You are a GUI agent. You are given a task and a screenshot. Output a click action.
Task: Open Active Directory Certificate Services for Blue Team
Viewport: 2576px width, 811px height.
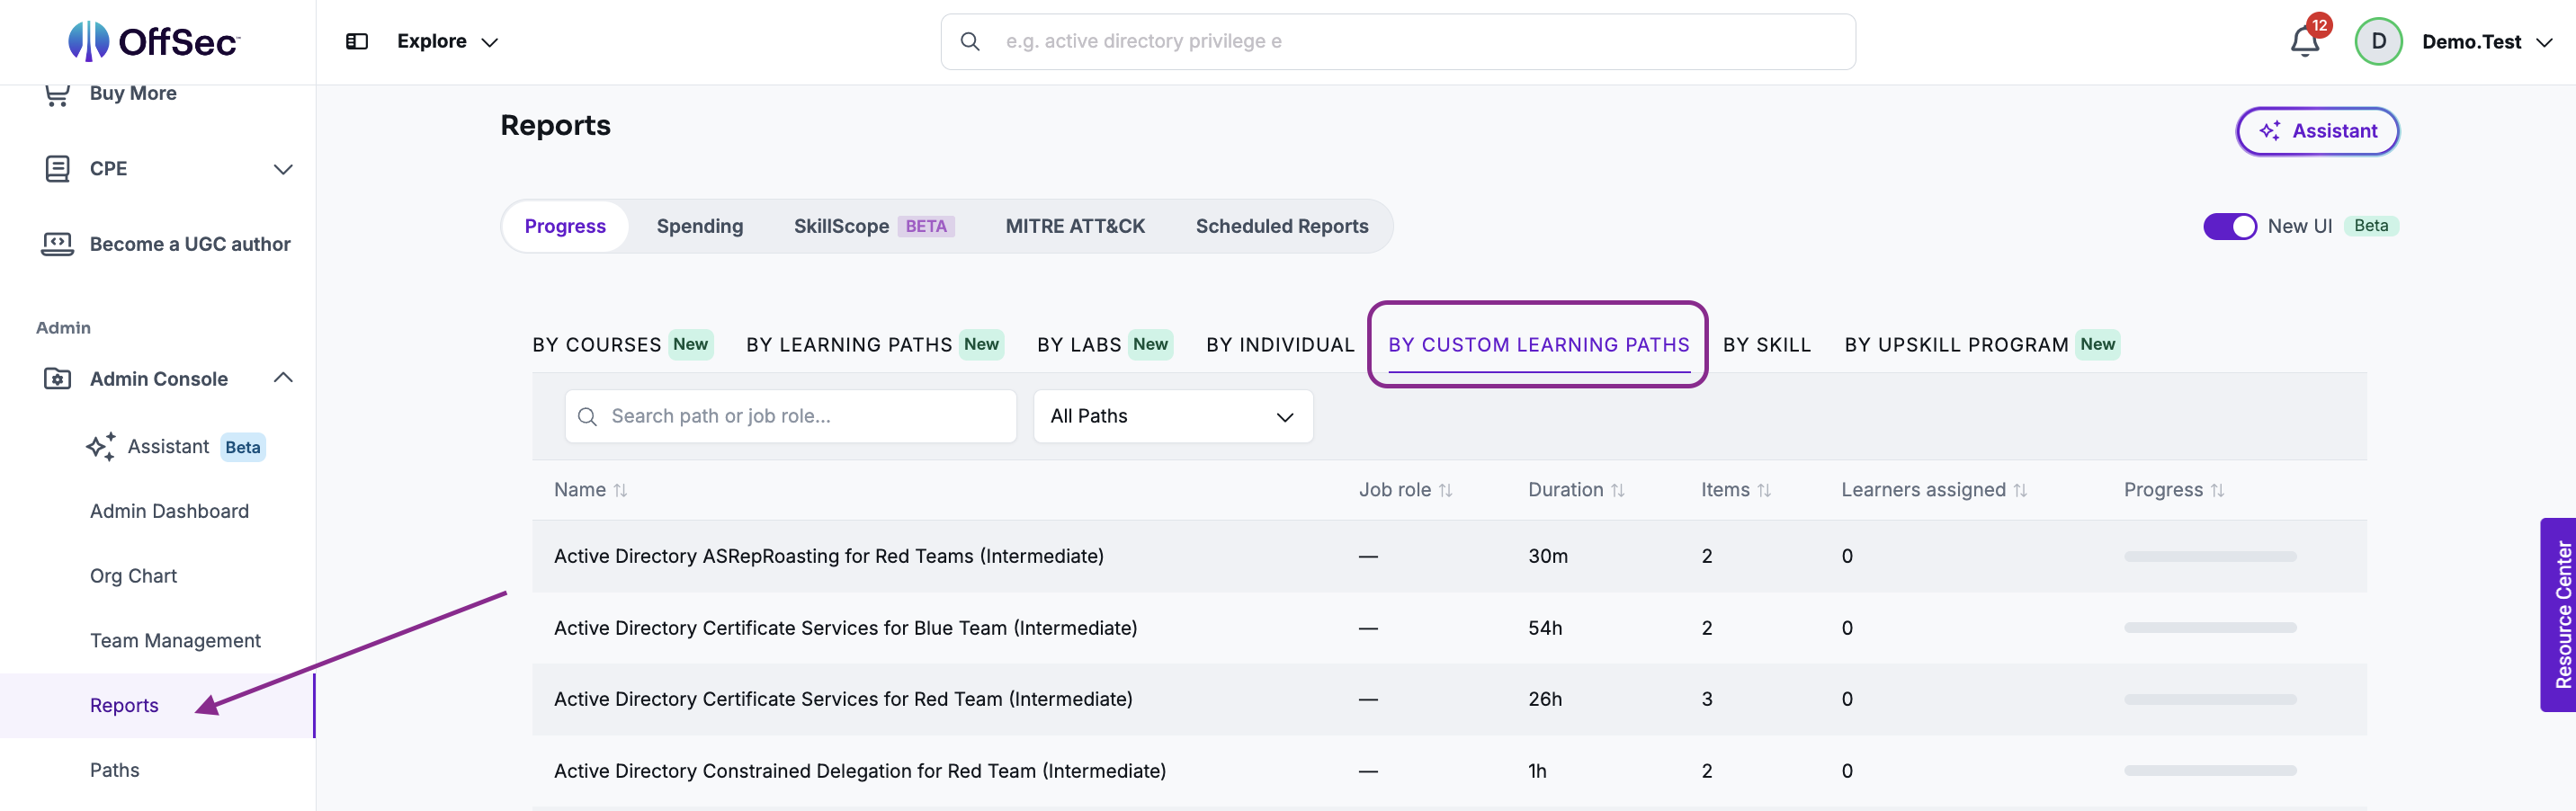845,628
